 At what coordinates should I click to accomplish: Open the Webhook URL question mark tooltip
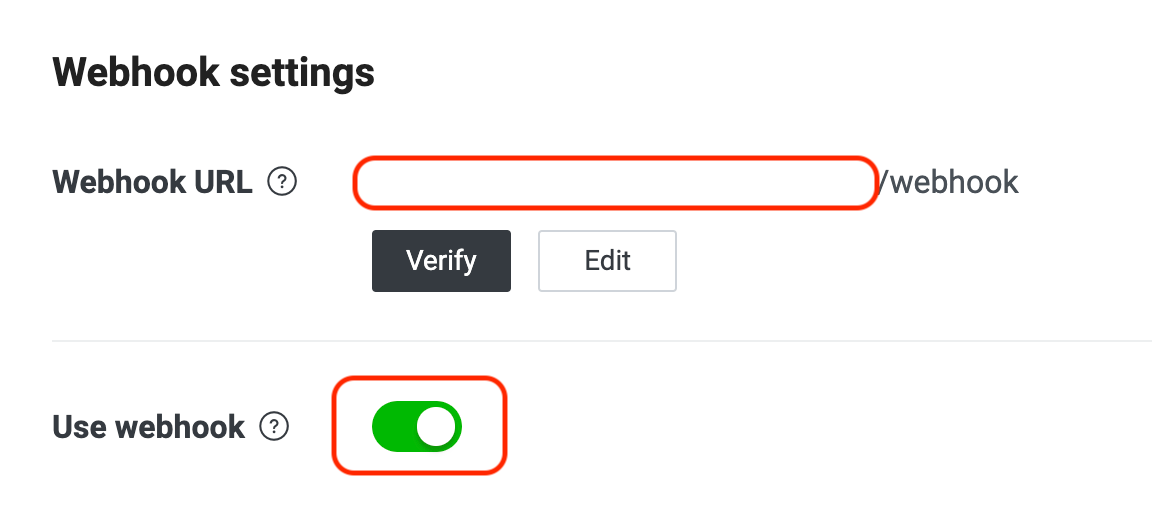(x=283, y=182)
